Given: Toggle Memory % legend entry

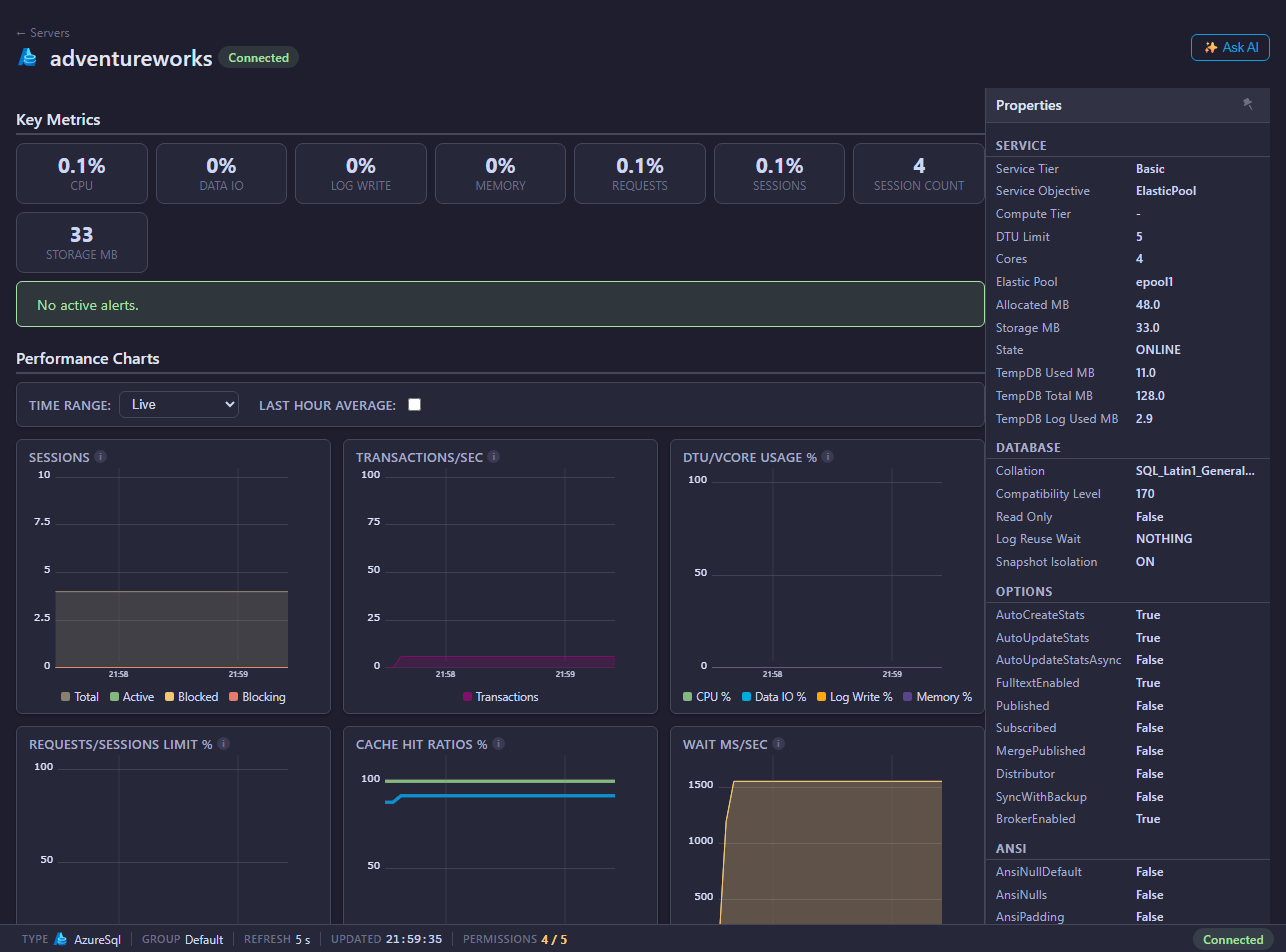Looking at the screenshot, I should [937, 697].
